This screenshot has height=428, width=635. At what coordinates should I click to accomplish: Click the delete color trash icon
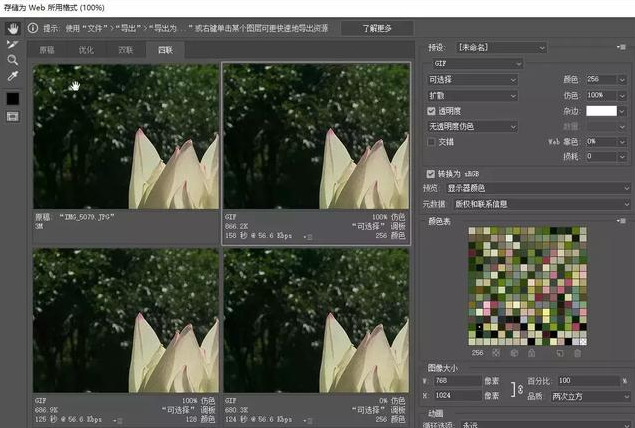click(x=577, y=353)
